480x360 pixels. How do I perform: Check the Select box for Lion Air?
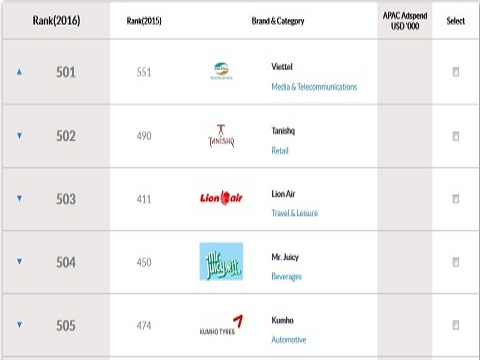455,199
